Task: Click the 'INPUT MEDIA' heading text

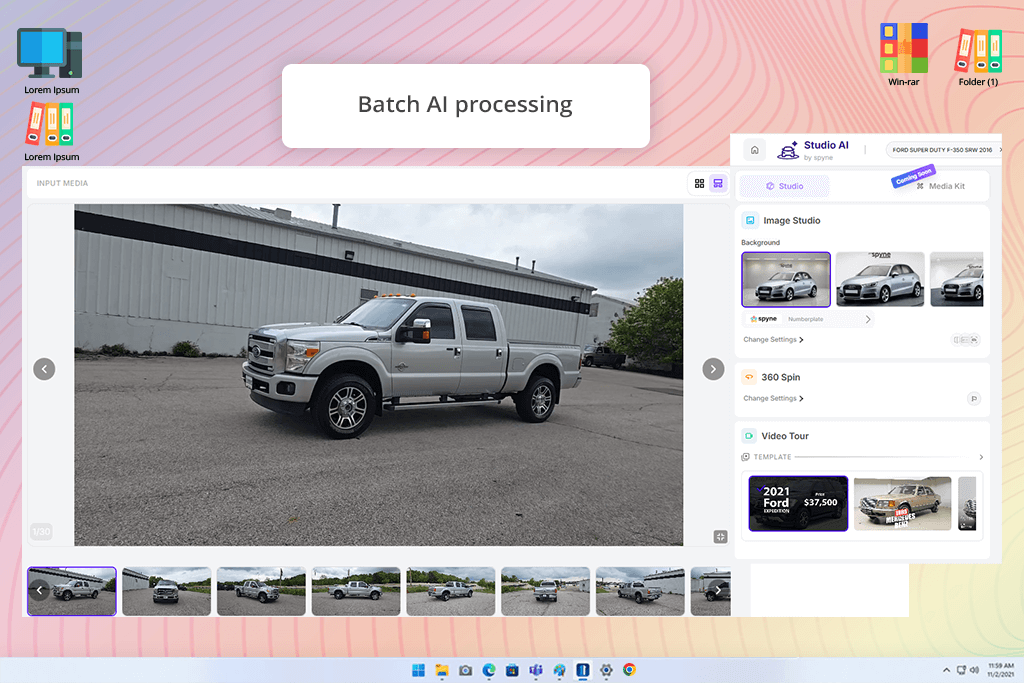Action: click(x=62, y=183)
